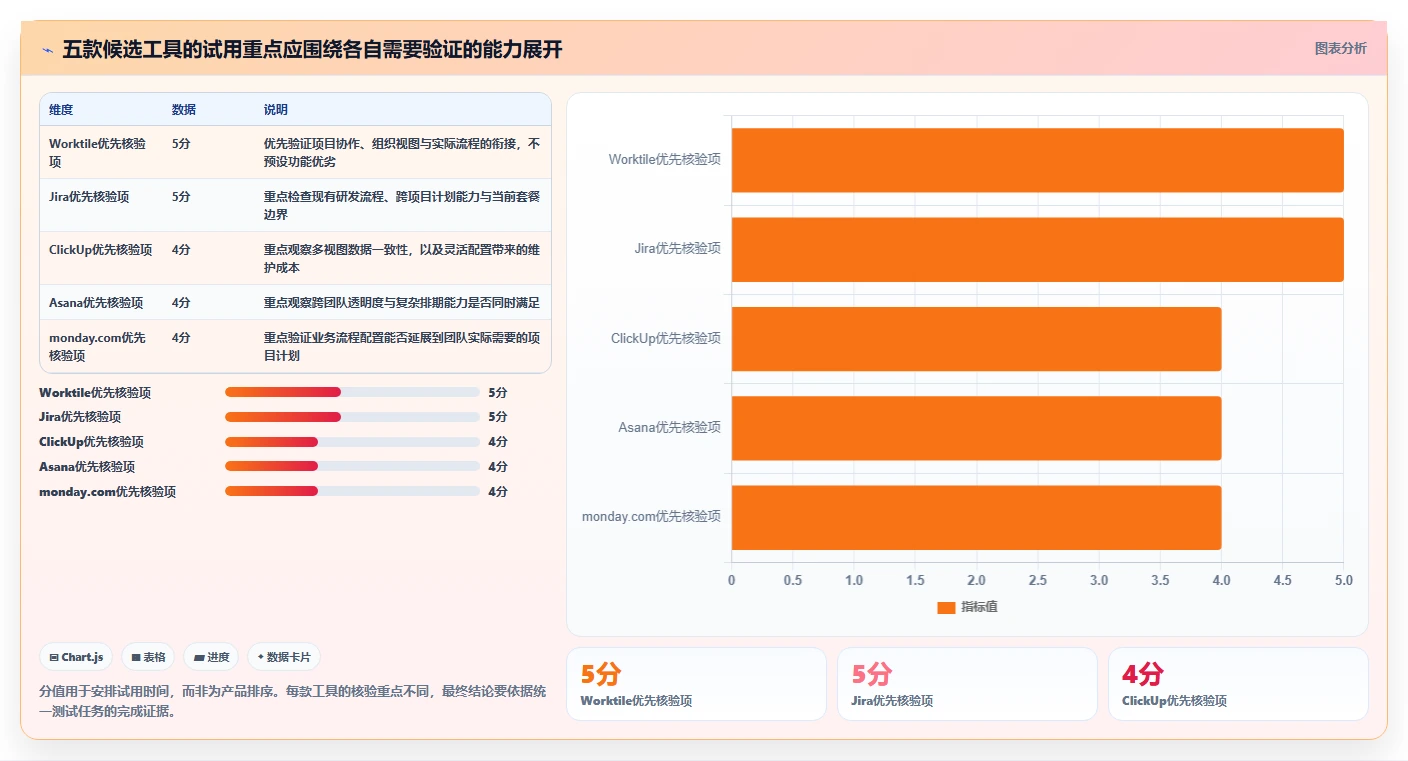Open the 5分 Jira优先核验项 data card
This screenshot has height=761, width=1408.
coord(967,684)
